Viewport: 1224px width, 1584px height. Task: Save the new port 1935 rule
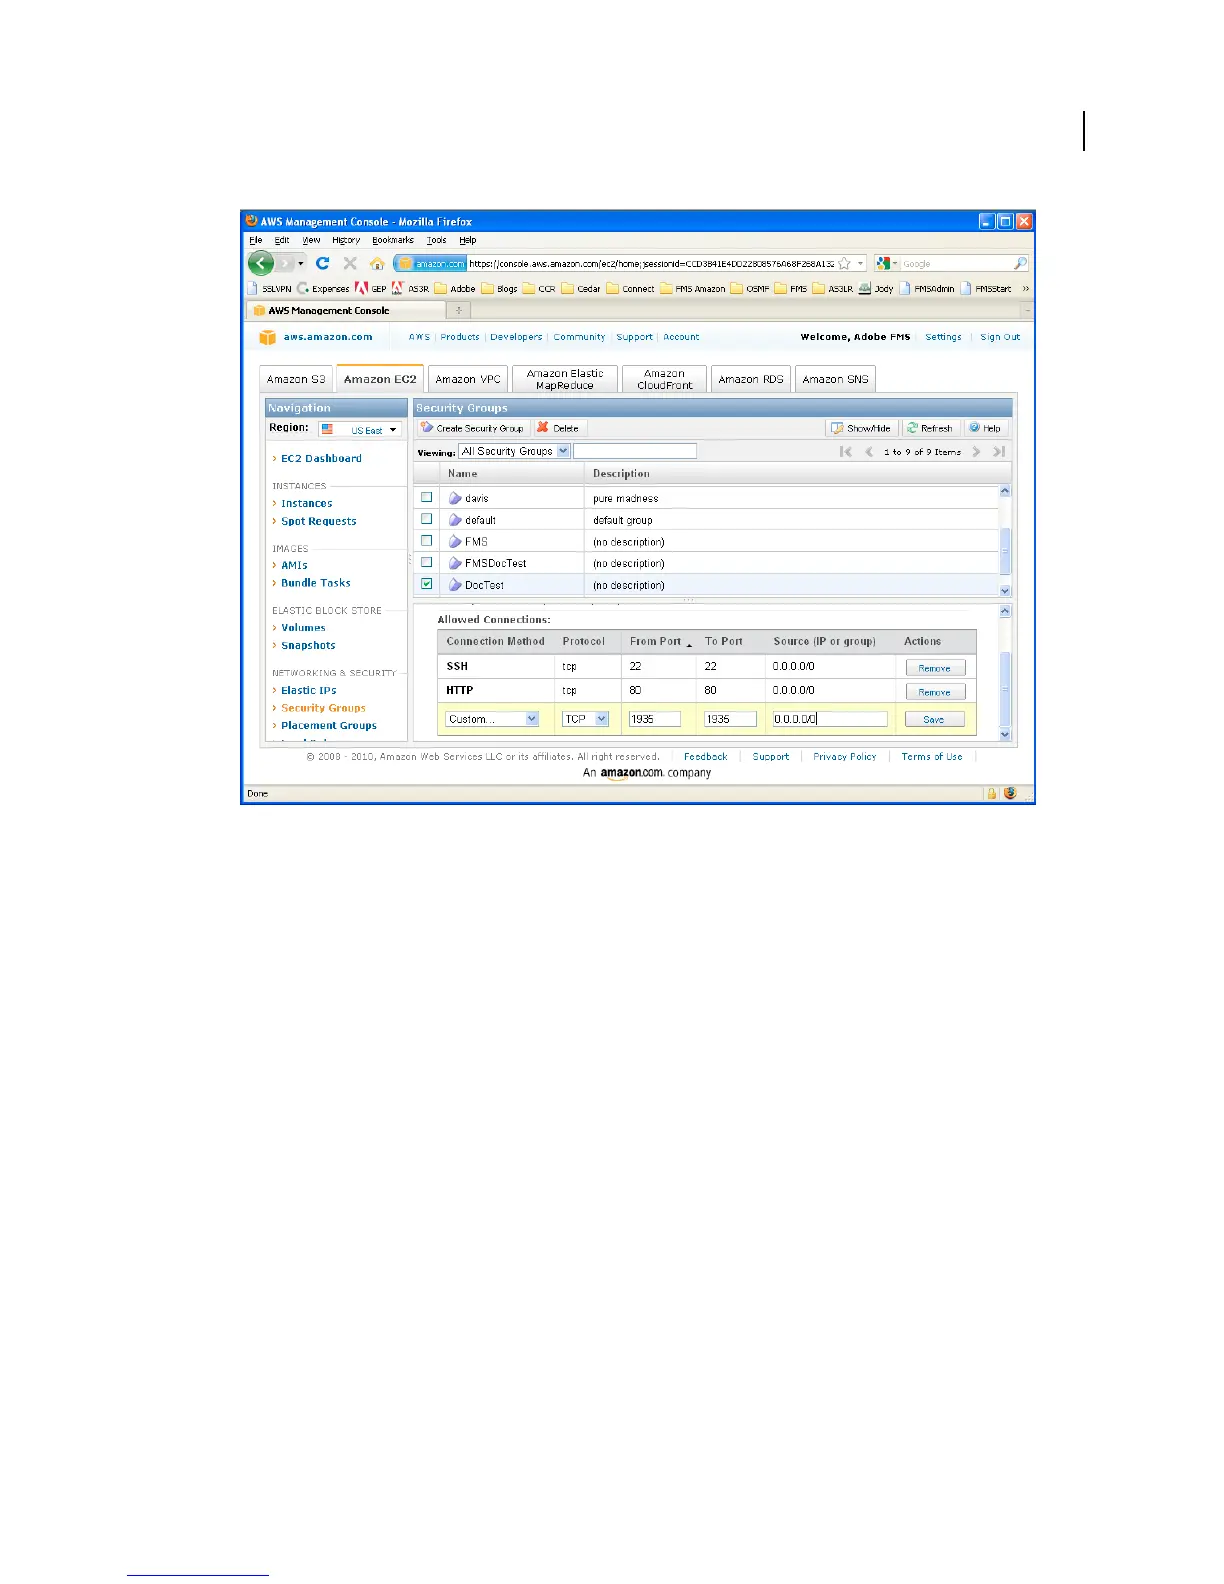coord(935,719)
